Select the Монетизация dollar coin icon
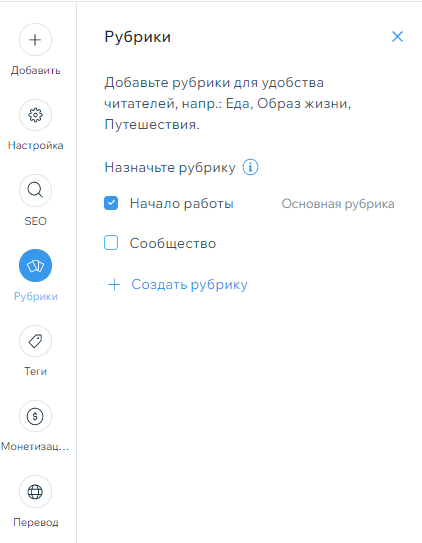 click(x=35, y=416)
